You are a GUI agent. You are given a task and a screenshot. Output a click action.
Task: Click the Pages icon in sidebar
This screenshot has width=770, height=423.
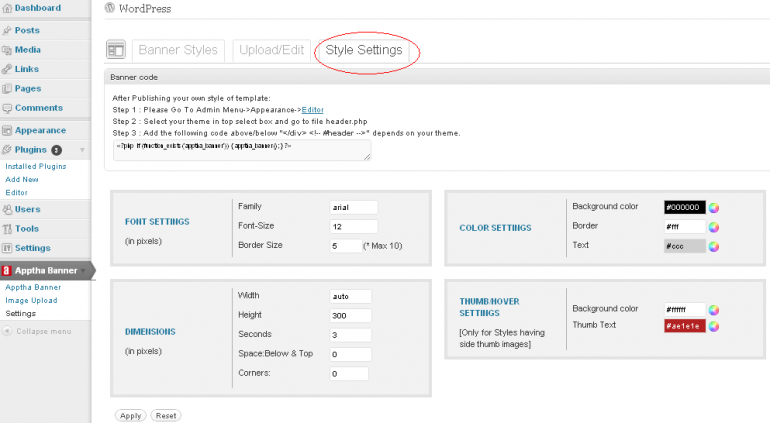[7, 89]
